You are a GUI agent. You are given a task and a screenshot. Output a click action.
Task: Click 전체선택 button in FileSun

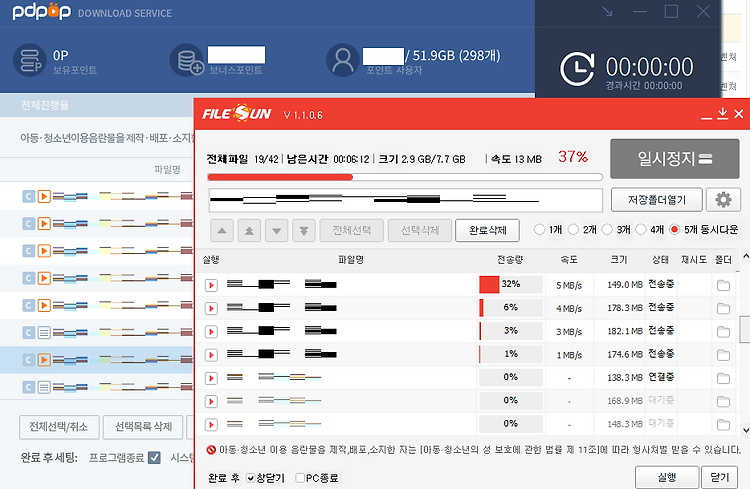click(352, 231)
